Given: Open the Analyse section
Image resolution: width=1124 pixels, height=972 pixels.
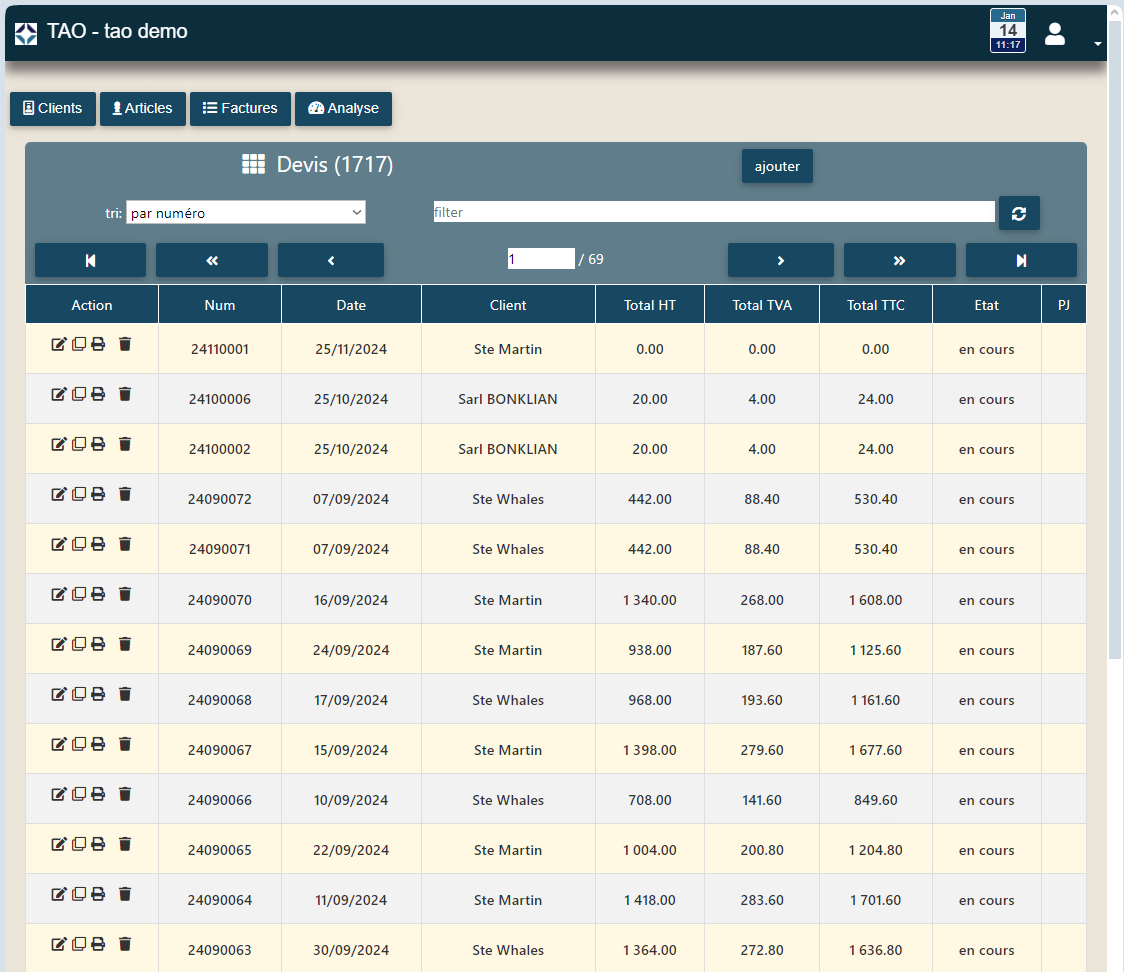Looking at the screenshot, I should pyautogui.click(x=343, y=109).
